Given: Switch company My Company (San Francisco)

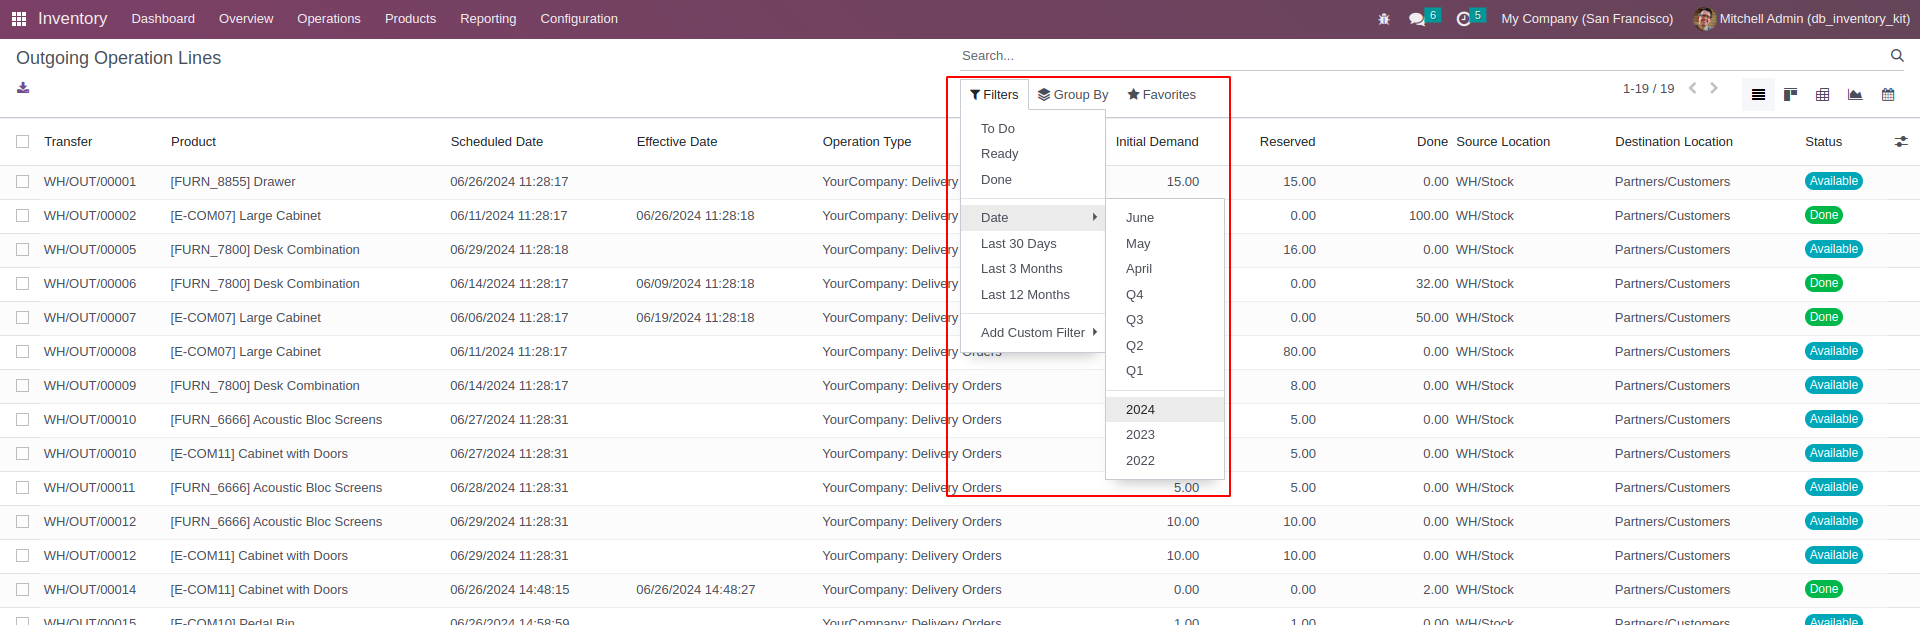Looking at the screenshot, I should (1587, 19).
